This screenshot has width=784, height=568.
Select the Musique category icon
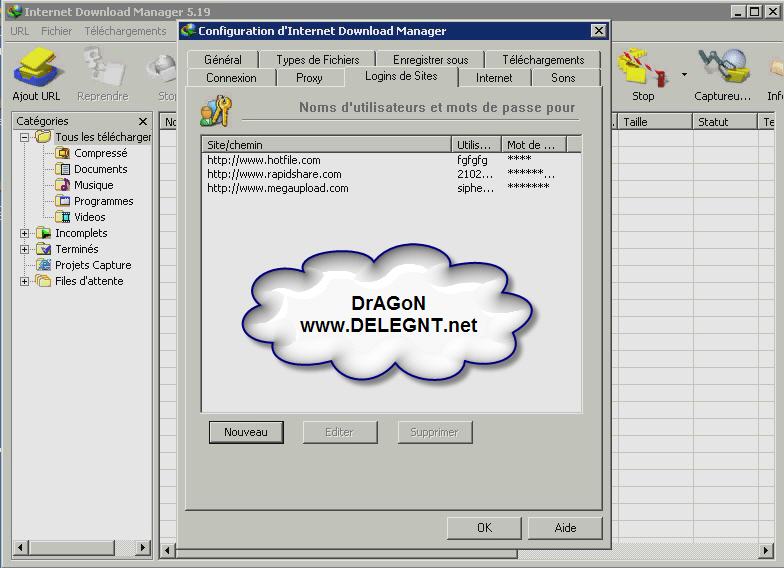coord(62,185)
